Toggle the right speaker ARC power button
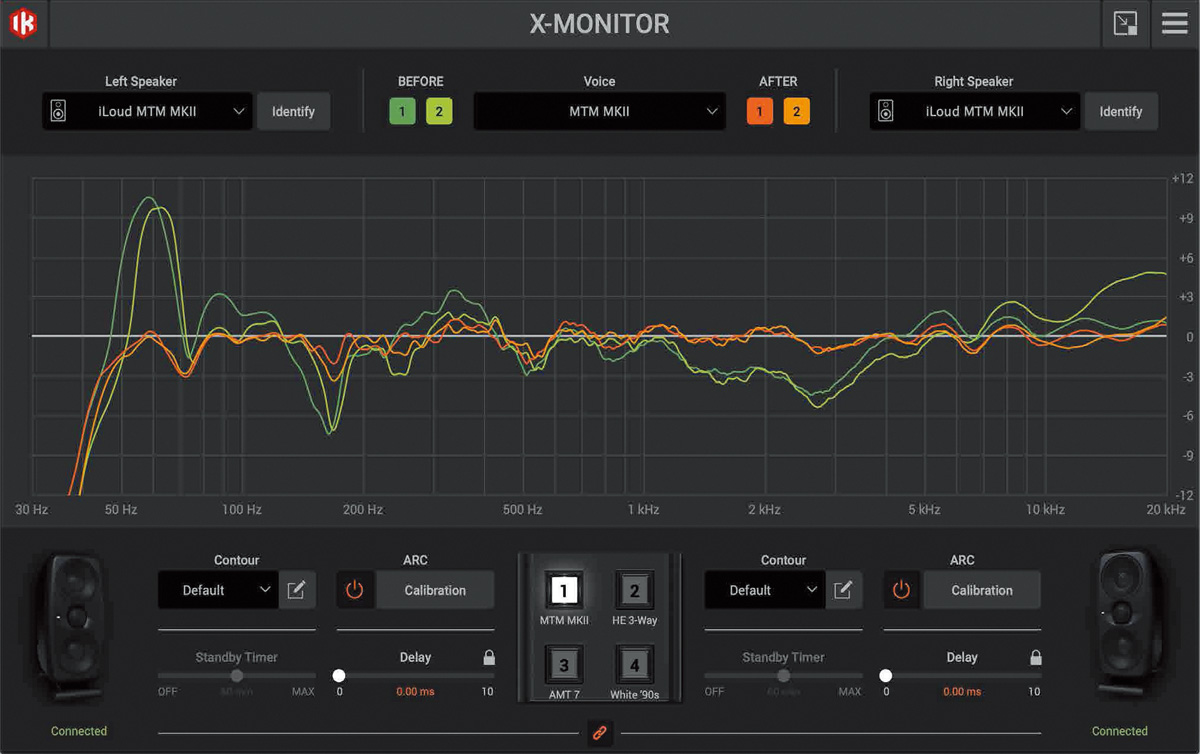The width and height of the screenshot is (1200, 754). pos(902,590)
